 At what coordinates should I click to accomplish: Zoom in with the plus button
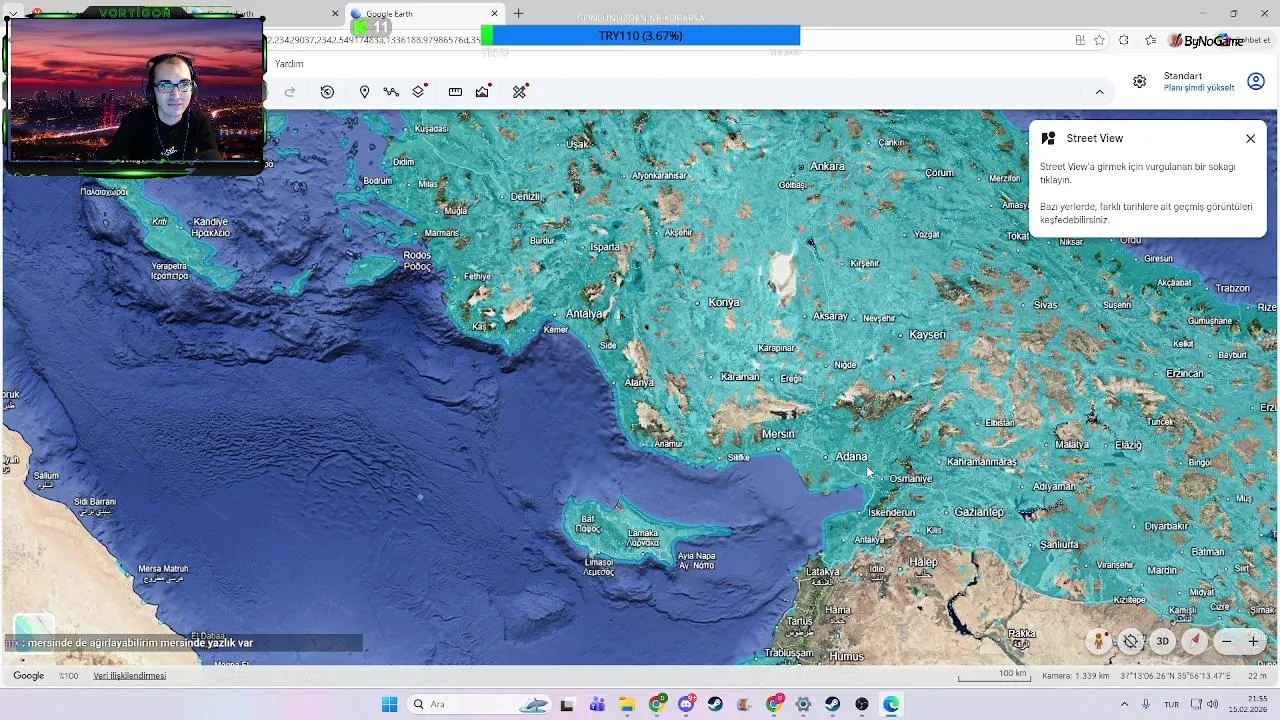pos(1253,641)
